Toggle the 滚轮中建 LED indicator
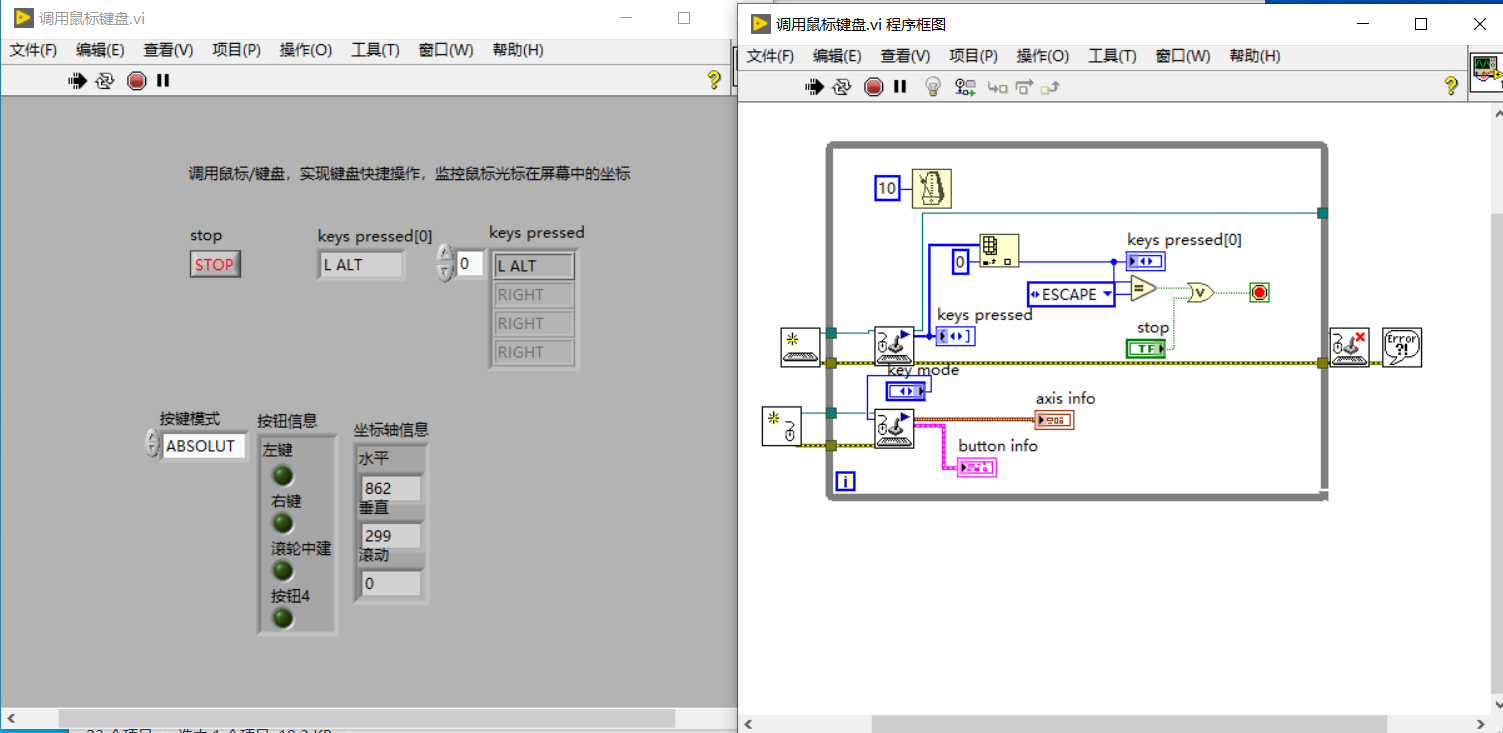Viewport: 1503px width, 733px height. tap(283, 571)
